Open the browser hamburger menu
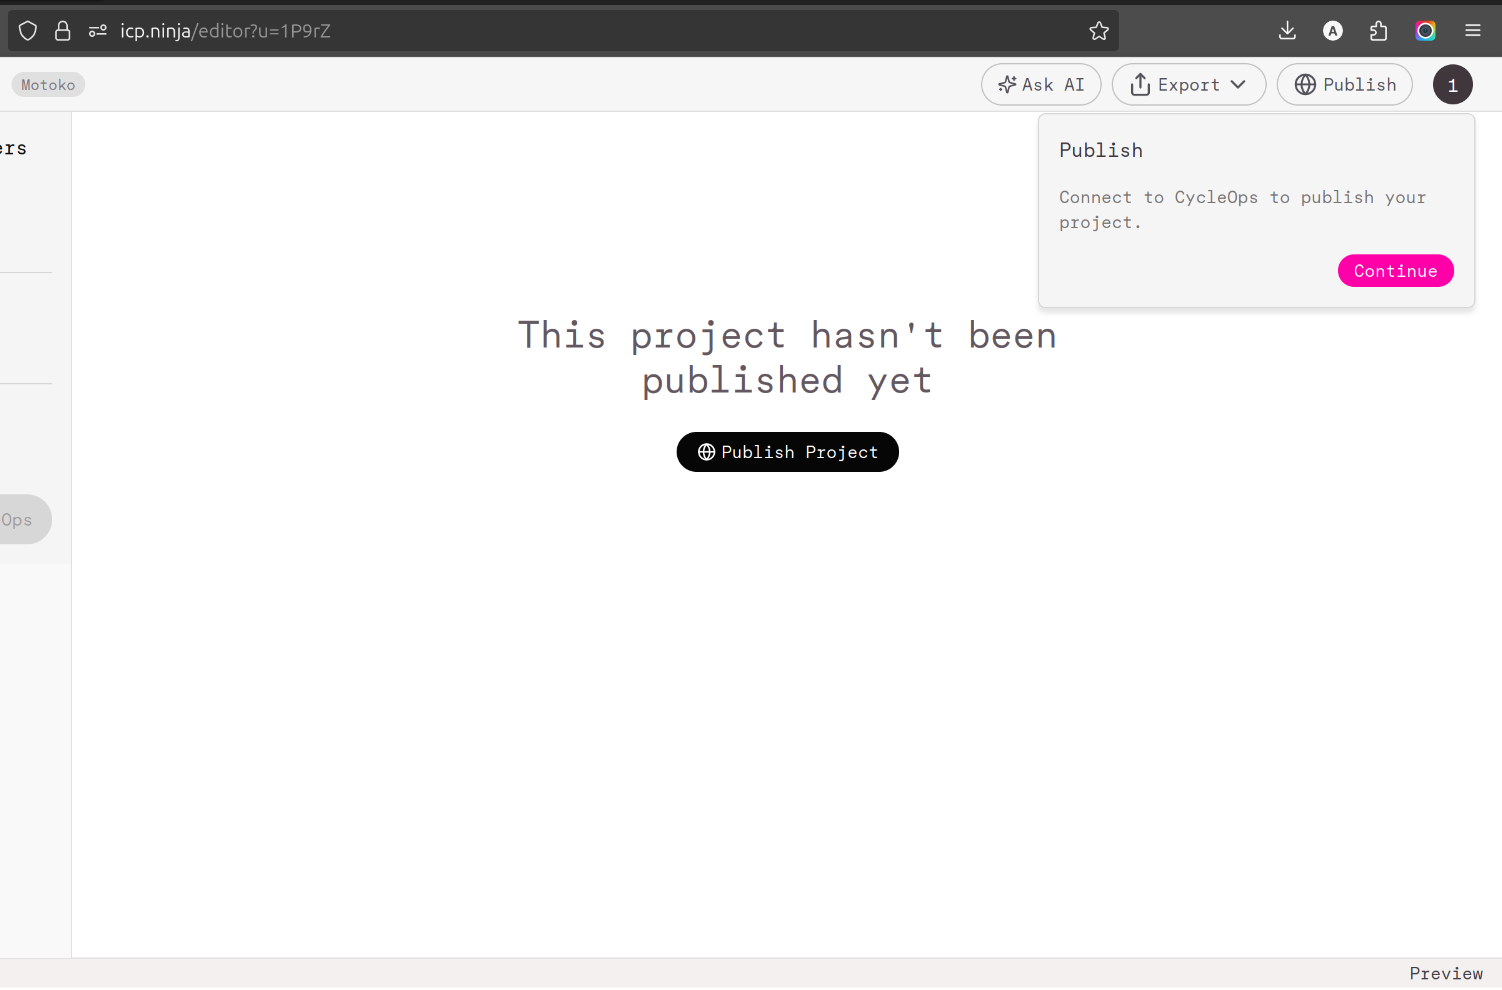Image resolution: width=1502 pixels, height=990 pixels. pos(1472,30)
